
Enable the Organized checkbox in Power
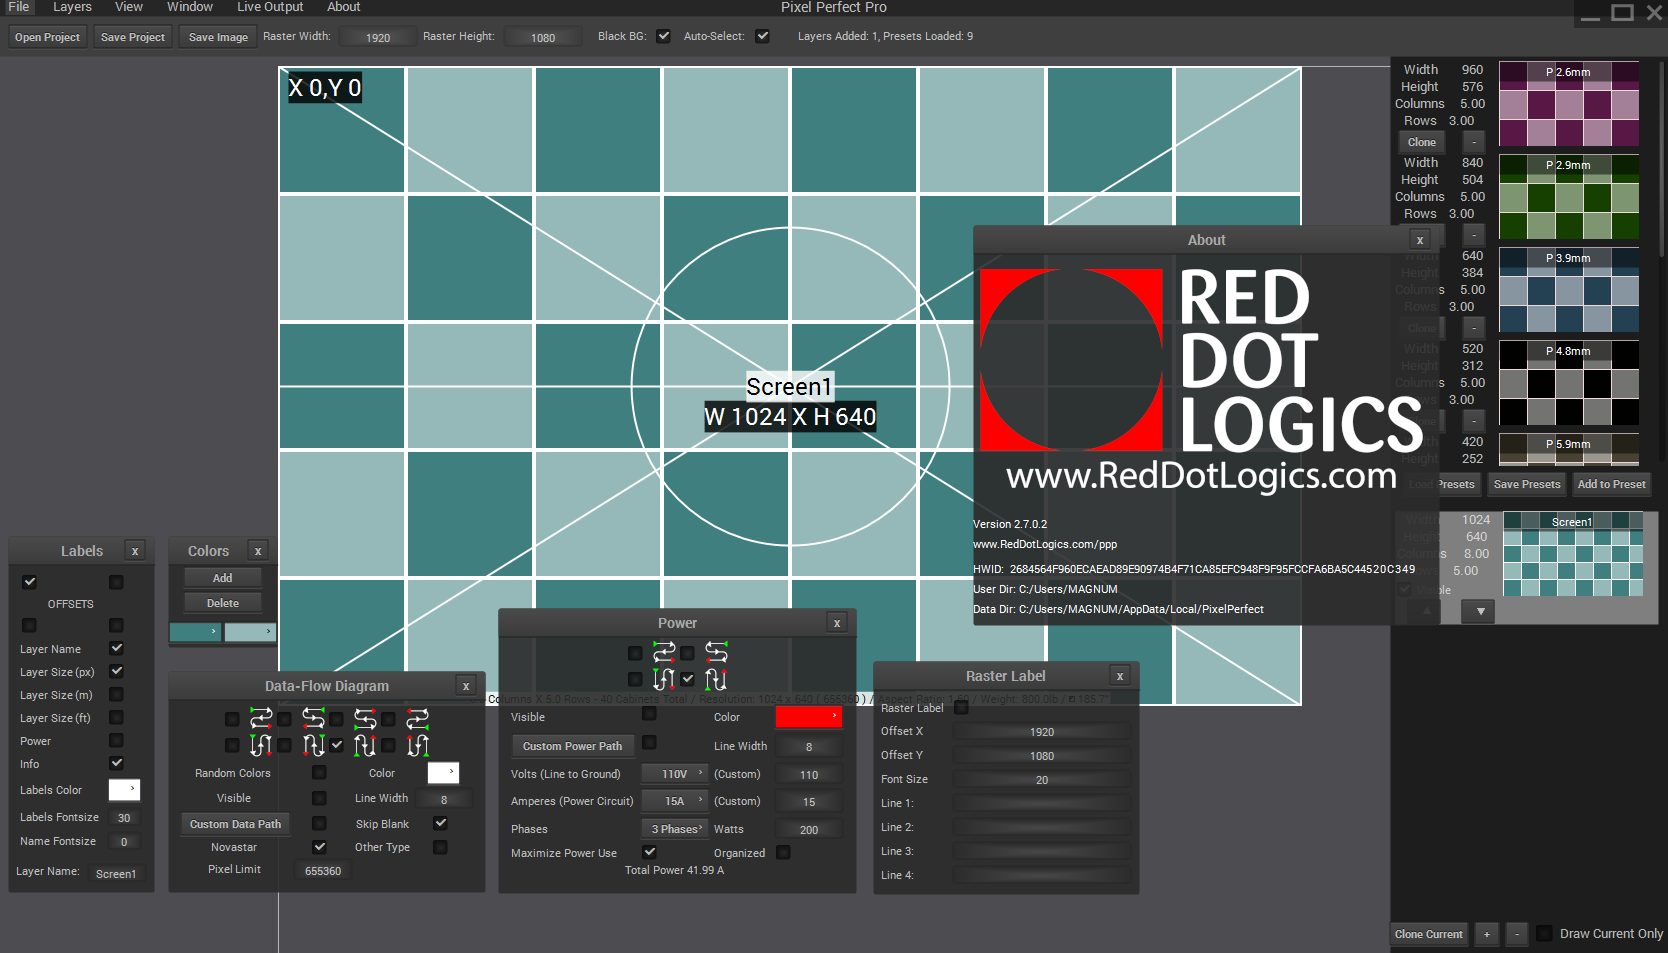783,852
